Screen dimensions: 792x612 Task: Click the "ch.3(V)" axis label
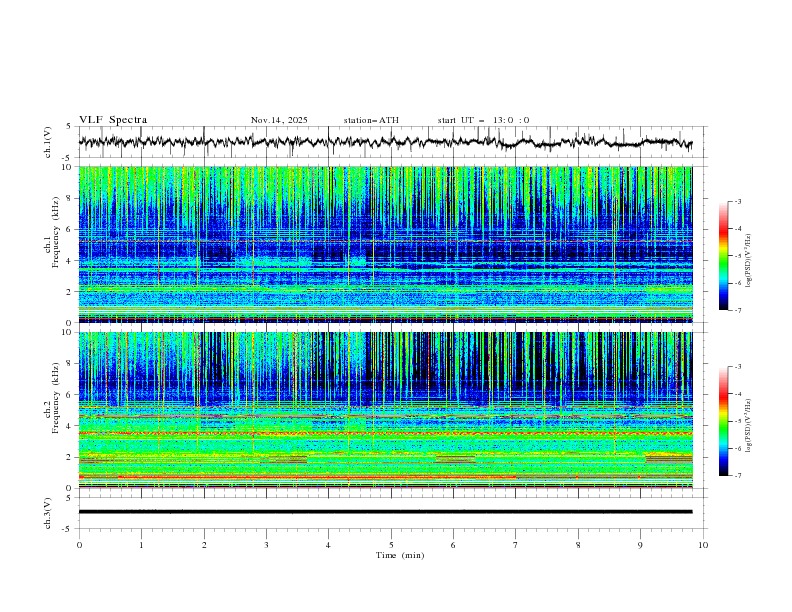48,513
